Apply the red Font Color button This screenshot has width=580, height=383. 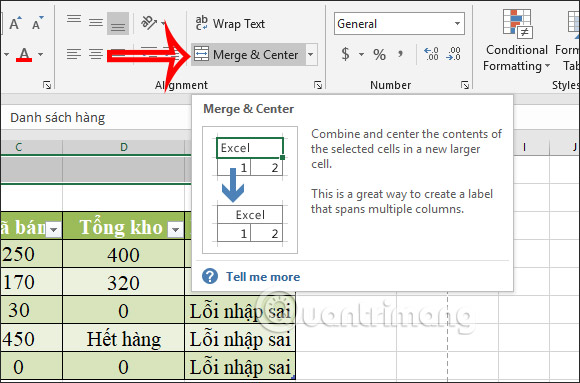[x=24, y=55]
